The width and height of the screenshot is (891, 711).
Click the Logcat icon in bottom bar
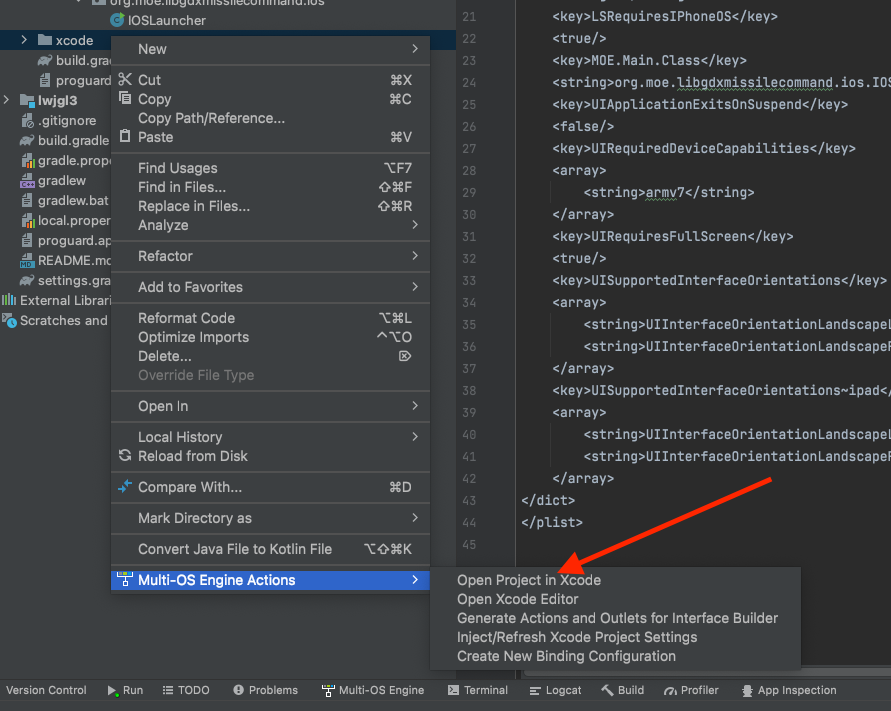click(x=535, y=691)
